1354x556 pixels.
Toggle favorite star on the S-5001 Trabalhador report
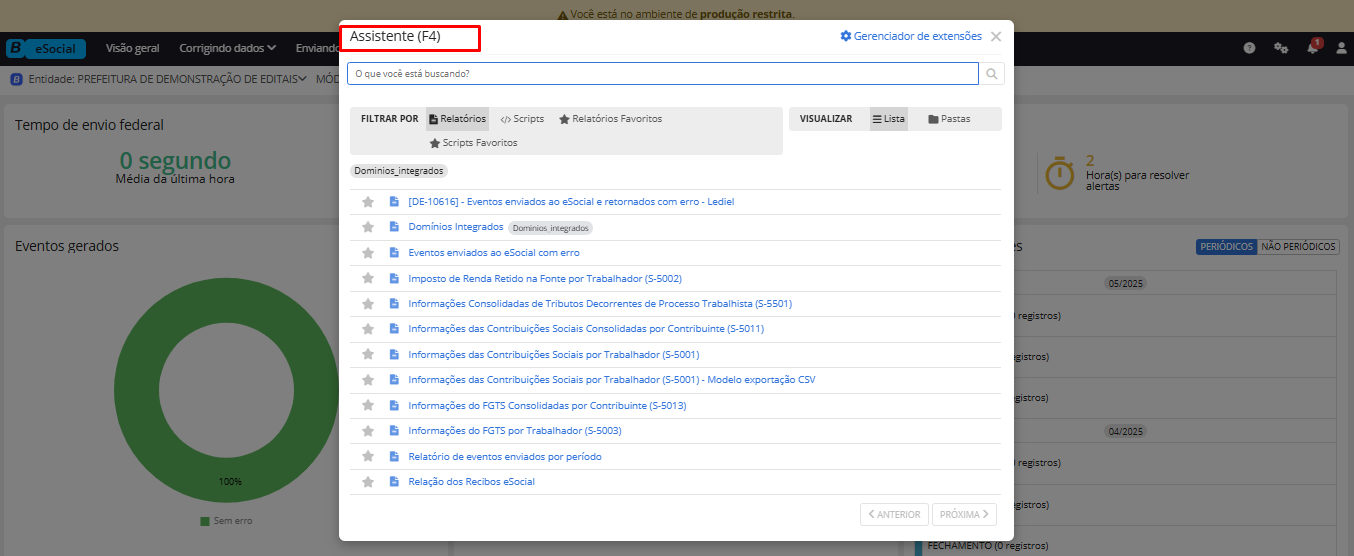(x=368, y=354)
